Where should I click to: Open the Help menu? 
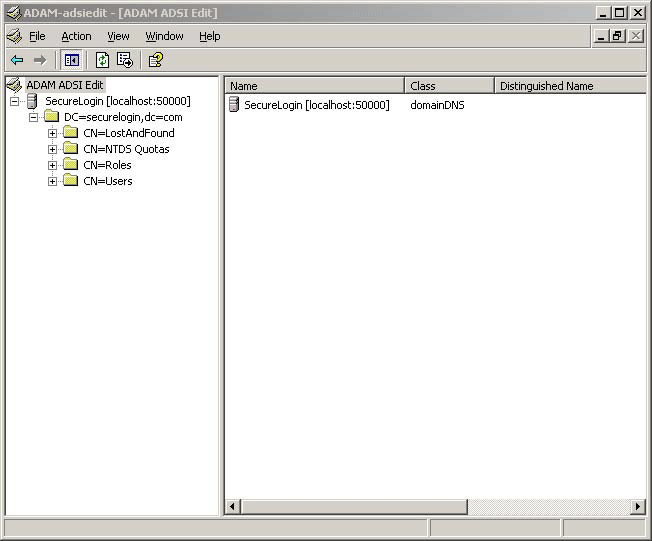tap(210, 37)
